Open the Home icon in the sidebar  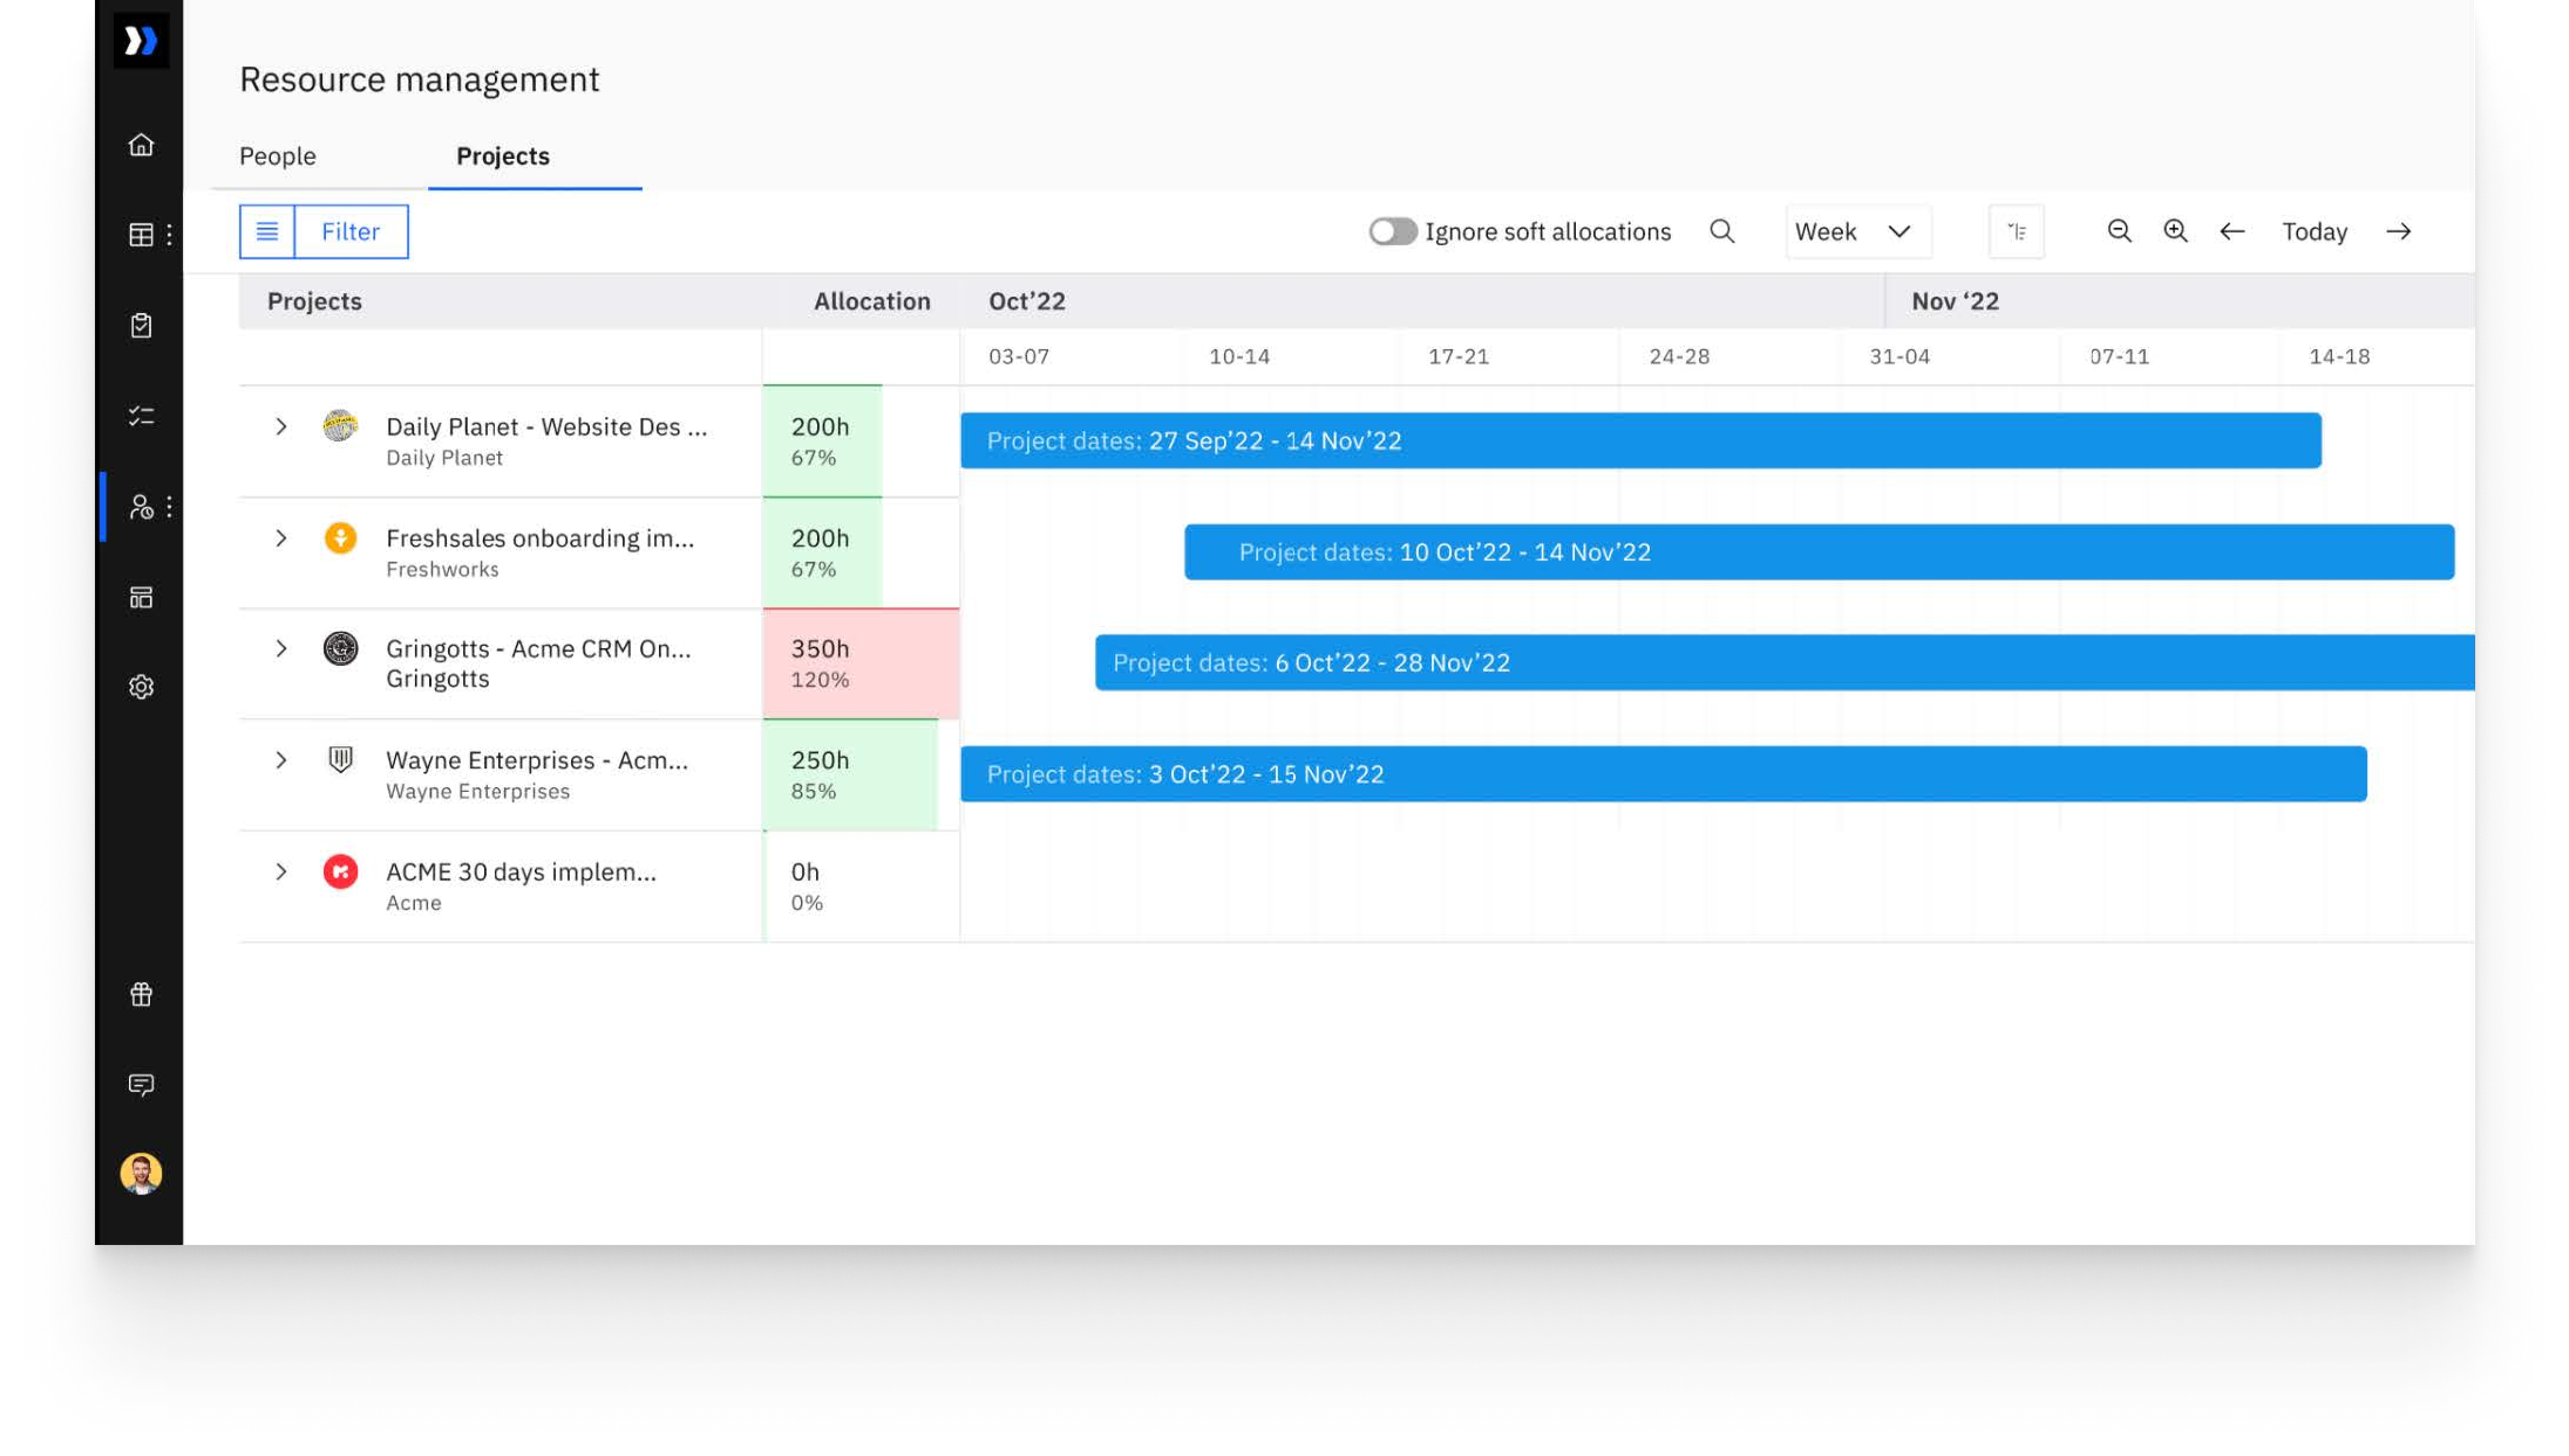click(141, 146)
